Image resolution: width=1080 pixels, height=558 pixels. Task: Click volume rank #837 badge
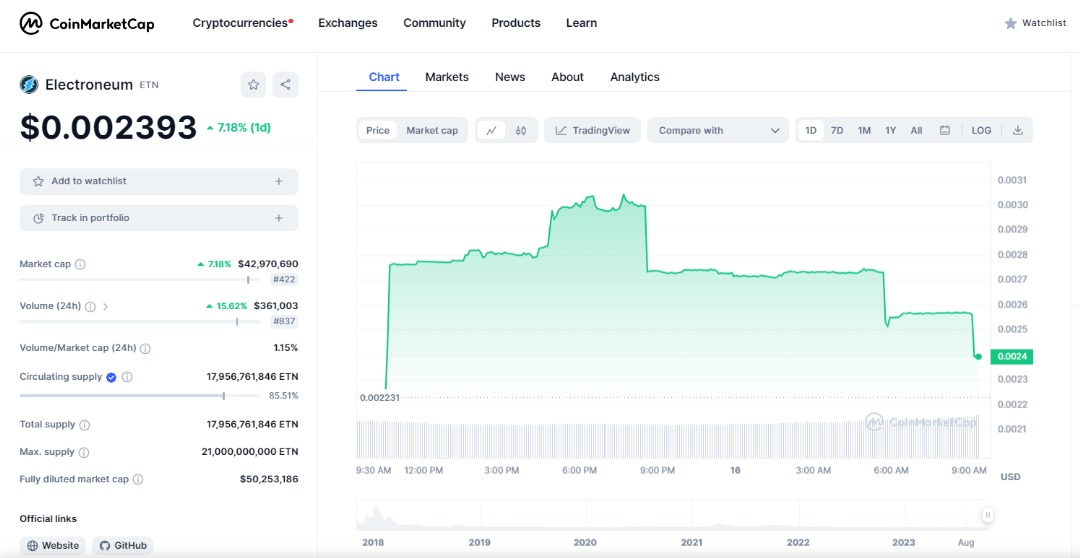pos(284,322)
